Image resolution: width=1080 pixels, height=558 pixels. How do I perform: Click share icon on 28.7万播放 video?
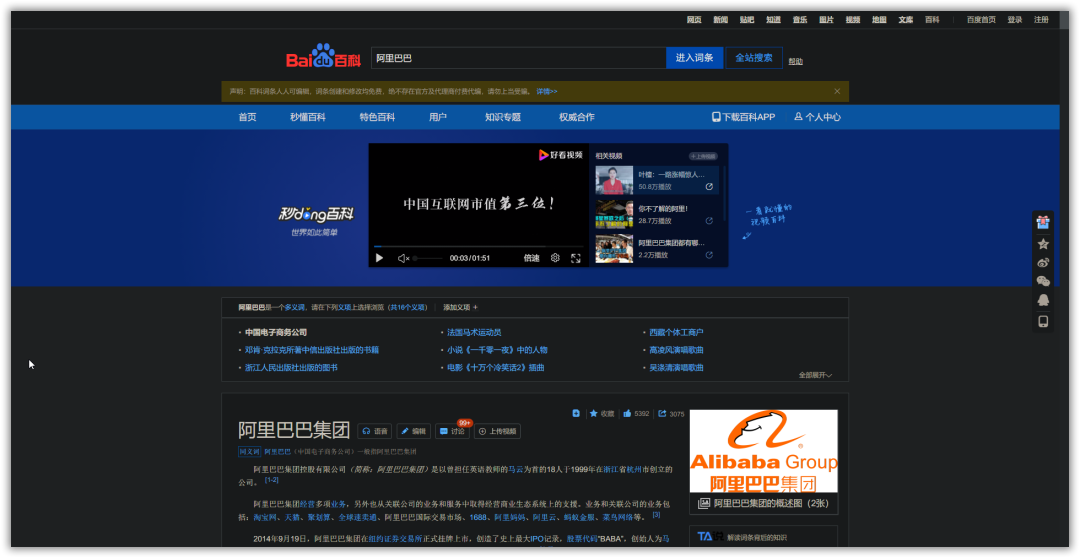pos(709,221)
